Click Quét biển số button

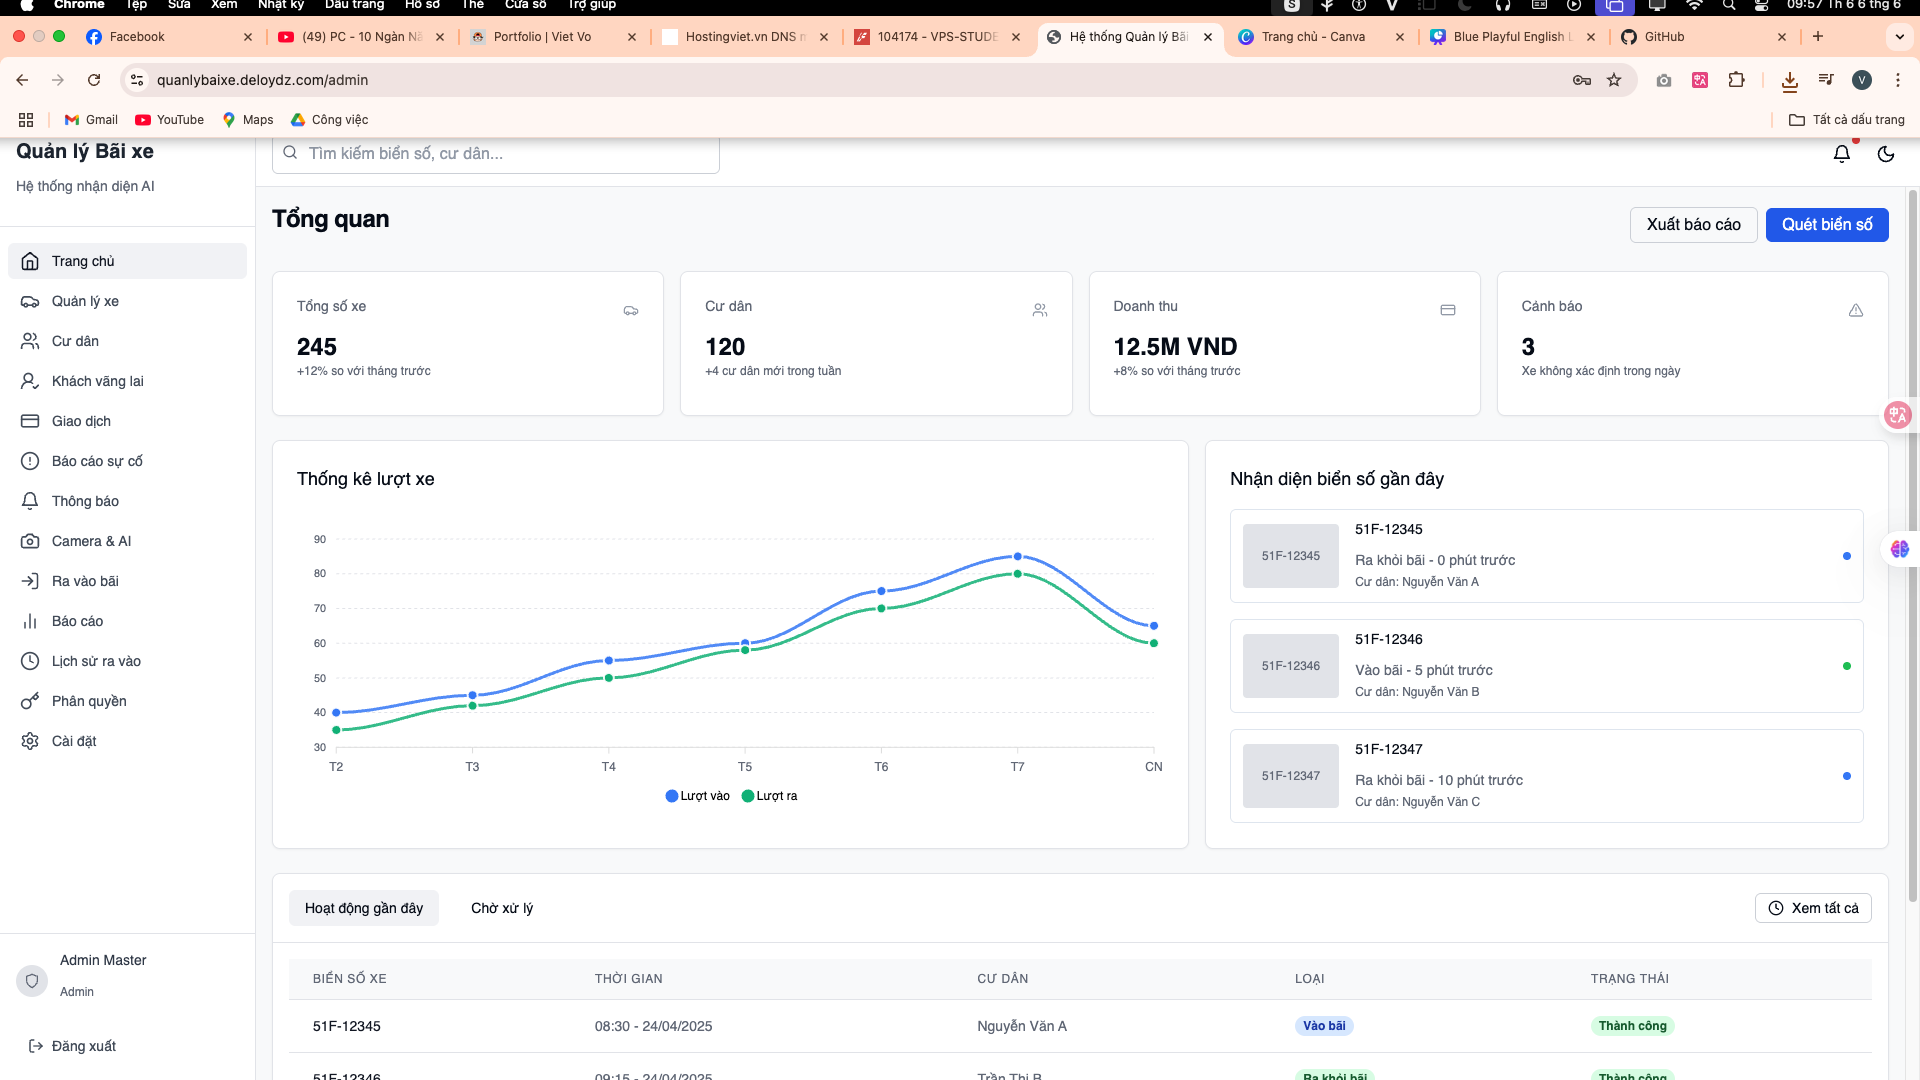(1826, 225)
